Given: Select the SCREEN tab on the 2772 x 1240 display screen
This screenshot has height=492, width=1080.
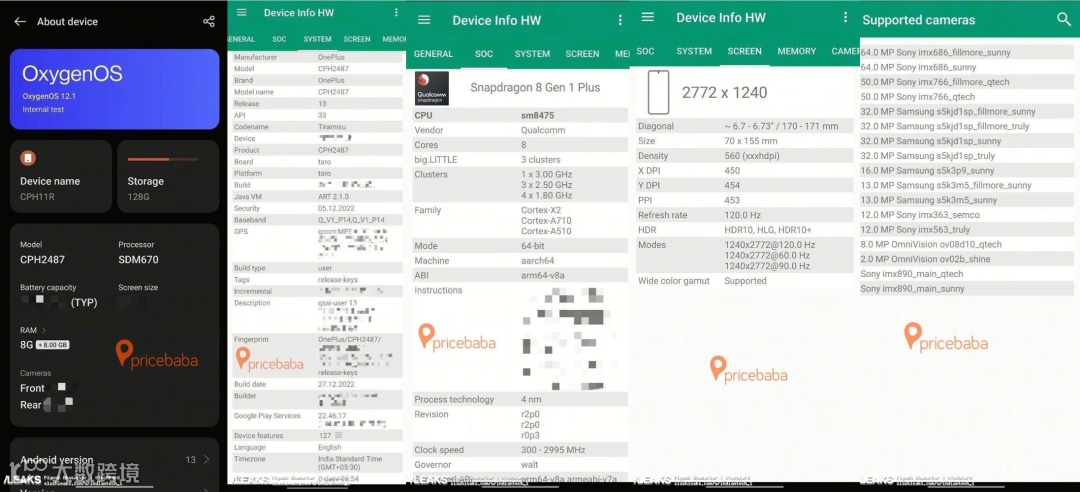Looking at the screenshot, I should coord(745,51).
